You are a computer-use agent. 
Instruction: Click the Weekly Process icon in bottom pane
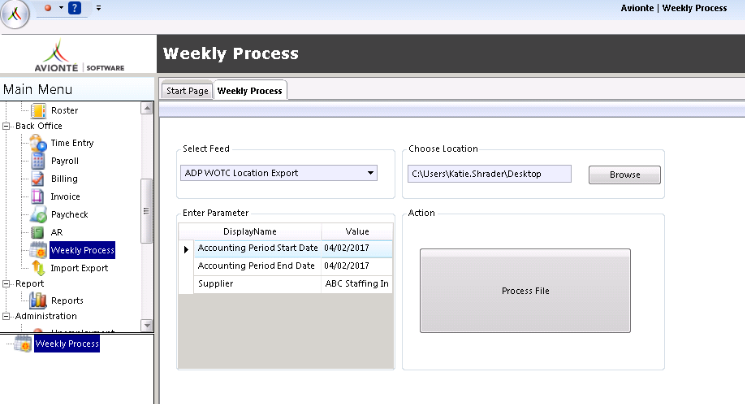pos(23,344)
